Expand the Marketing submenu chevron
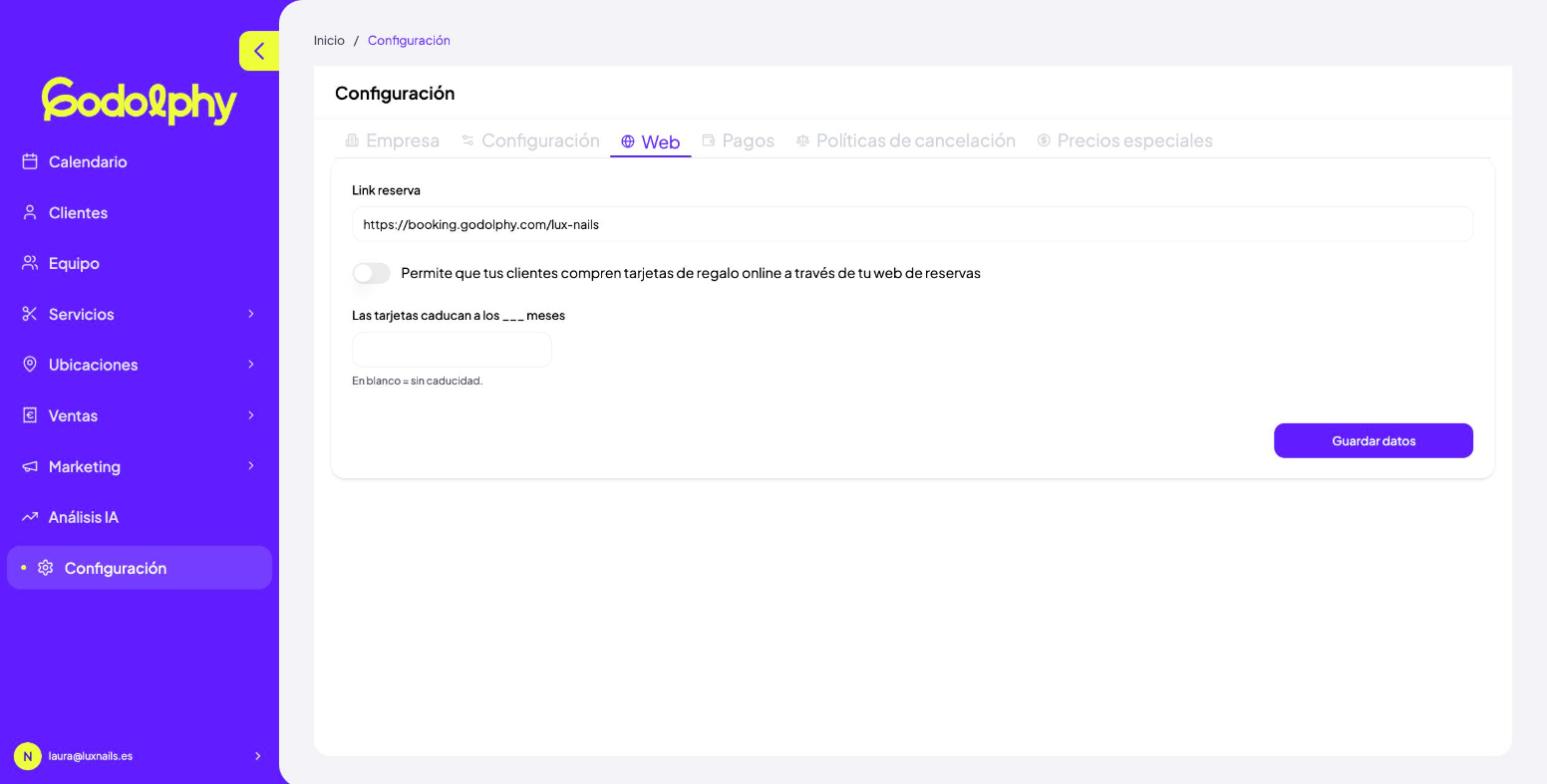1547x784 pixels. (251, 467)
